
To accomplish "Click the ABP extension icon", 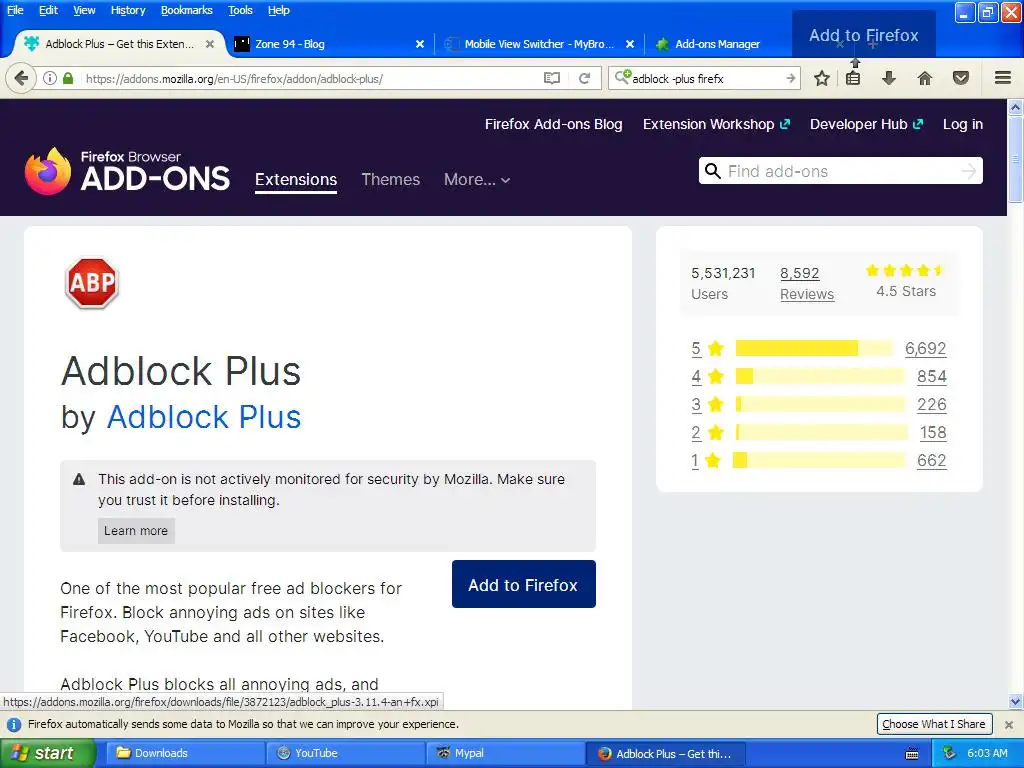I will [x=92, y=283].
